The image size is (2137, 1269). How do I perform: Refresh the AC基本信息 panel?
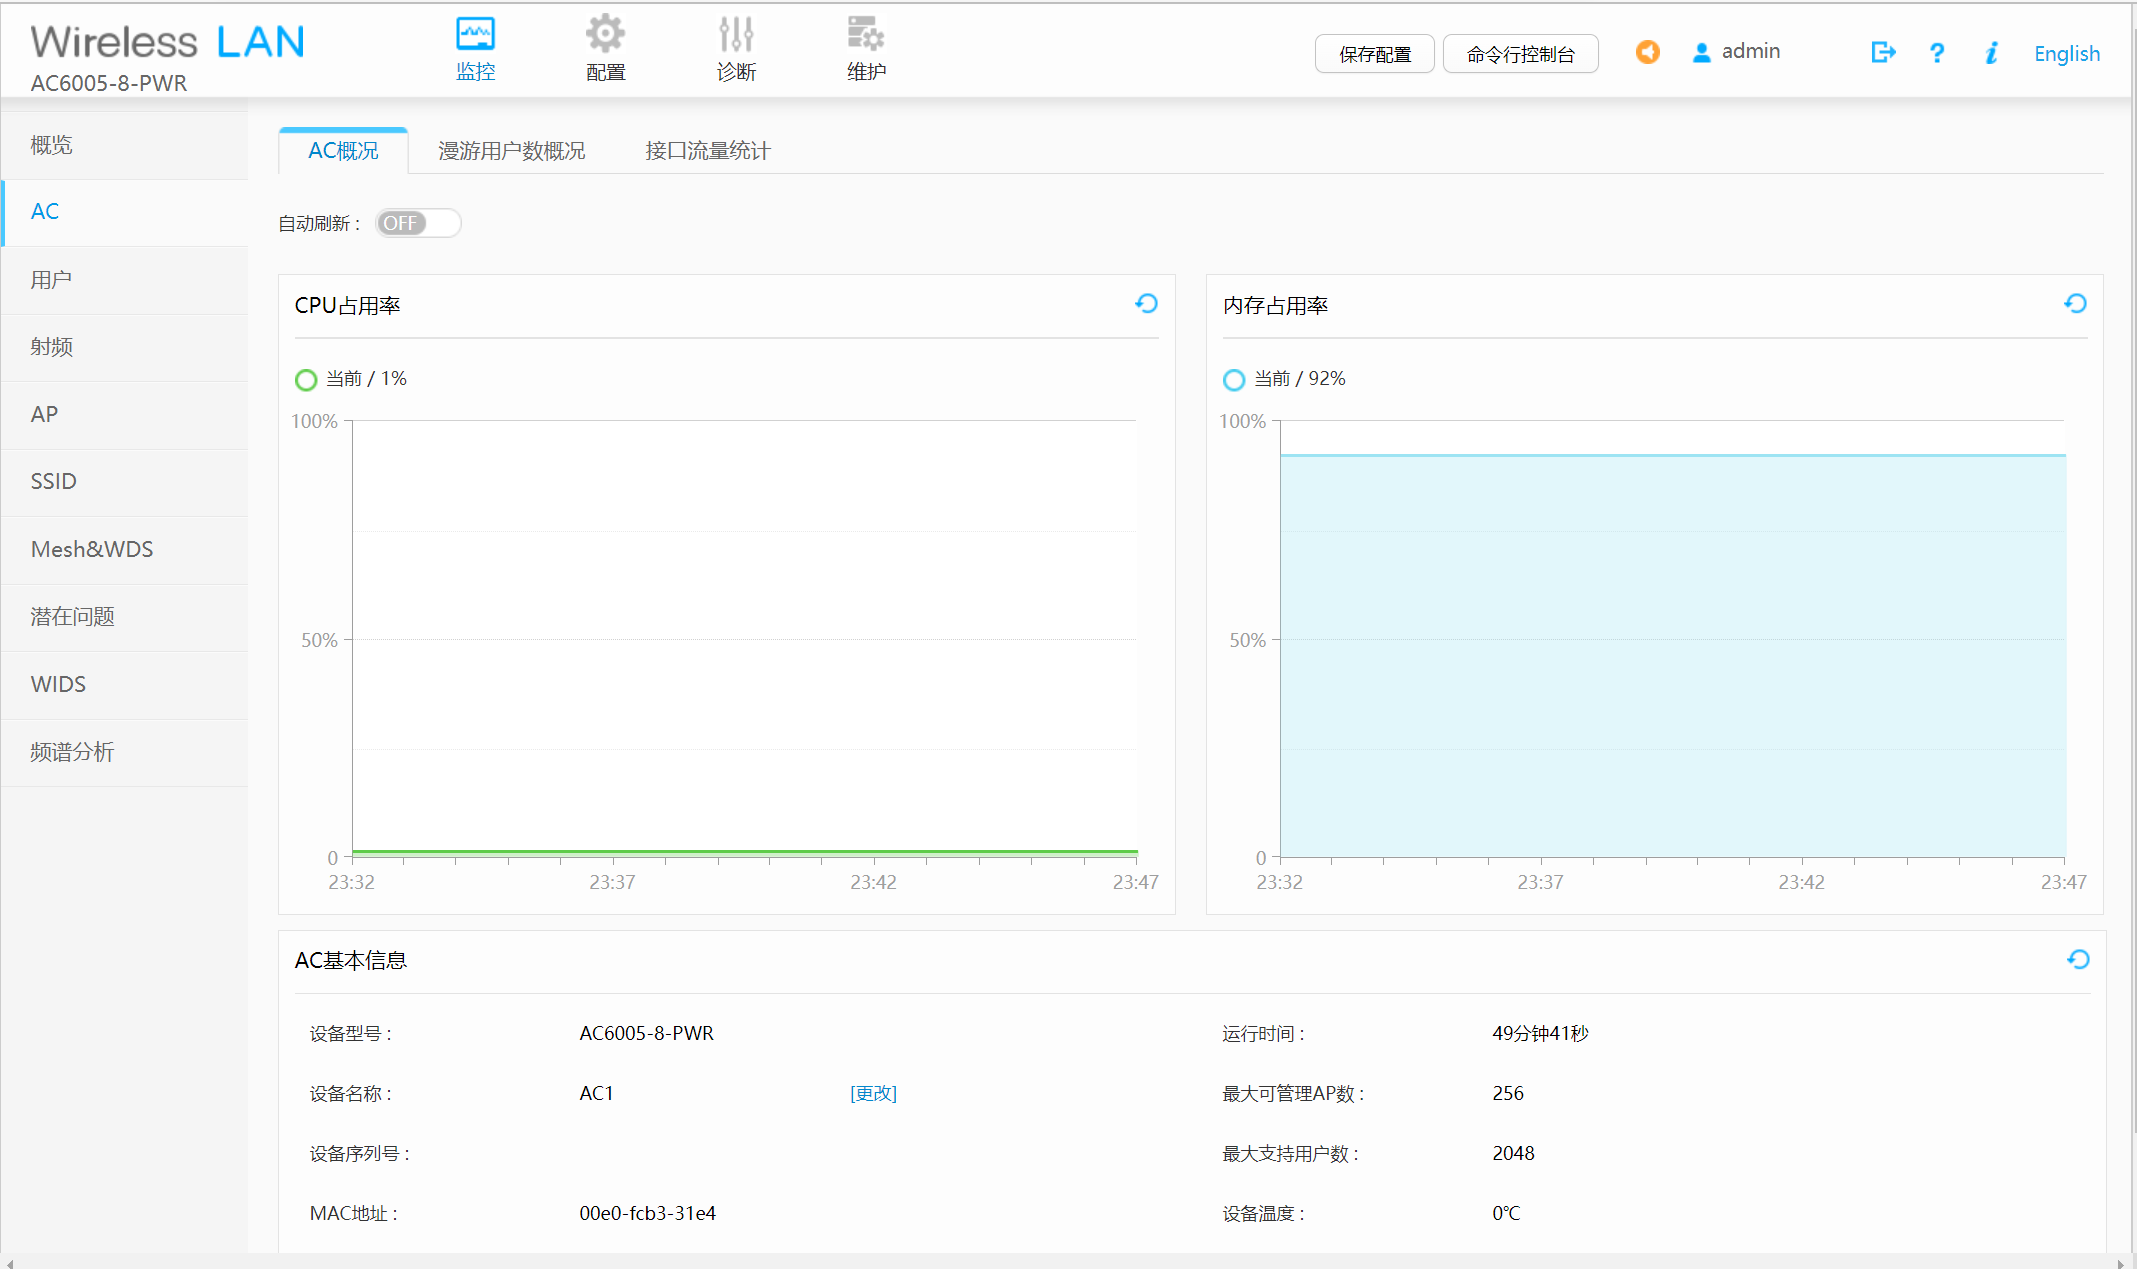coord(2078,959)
